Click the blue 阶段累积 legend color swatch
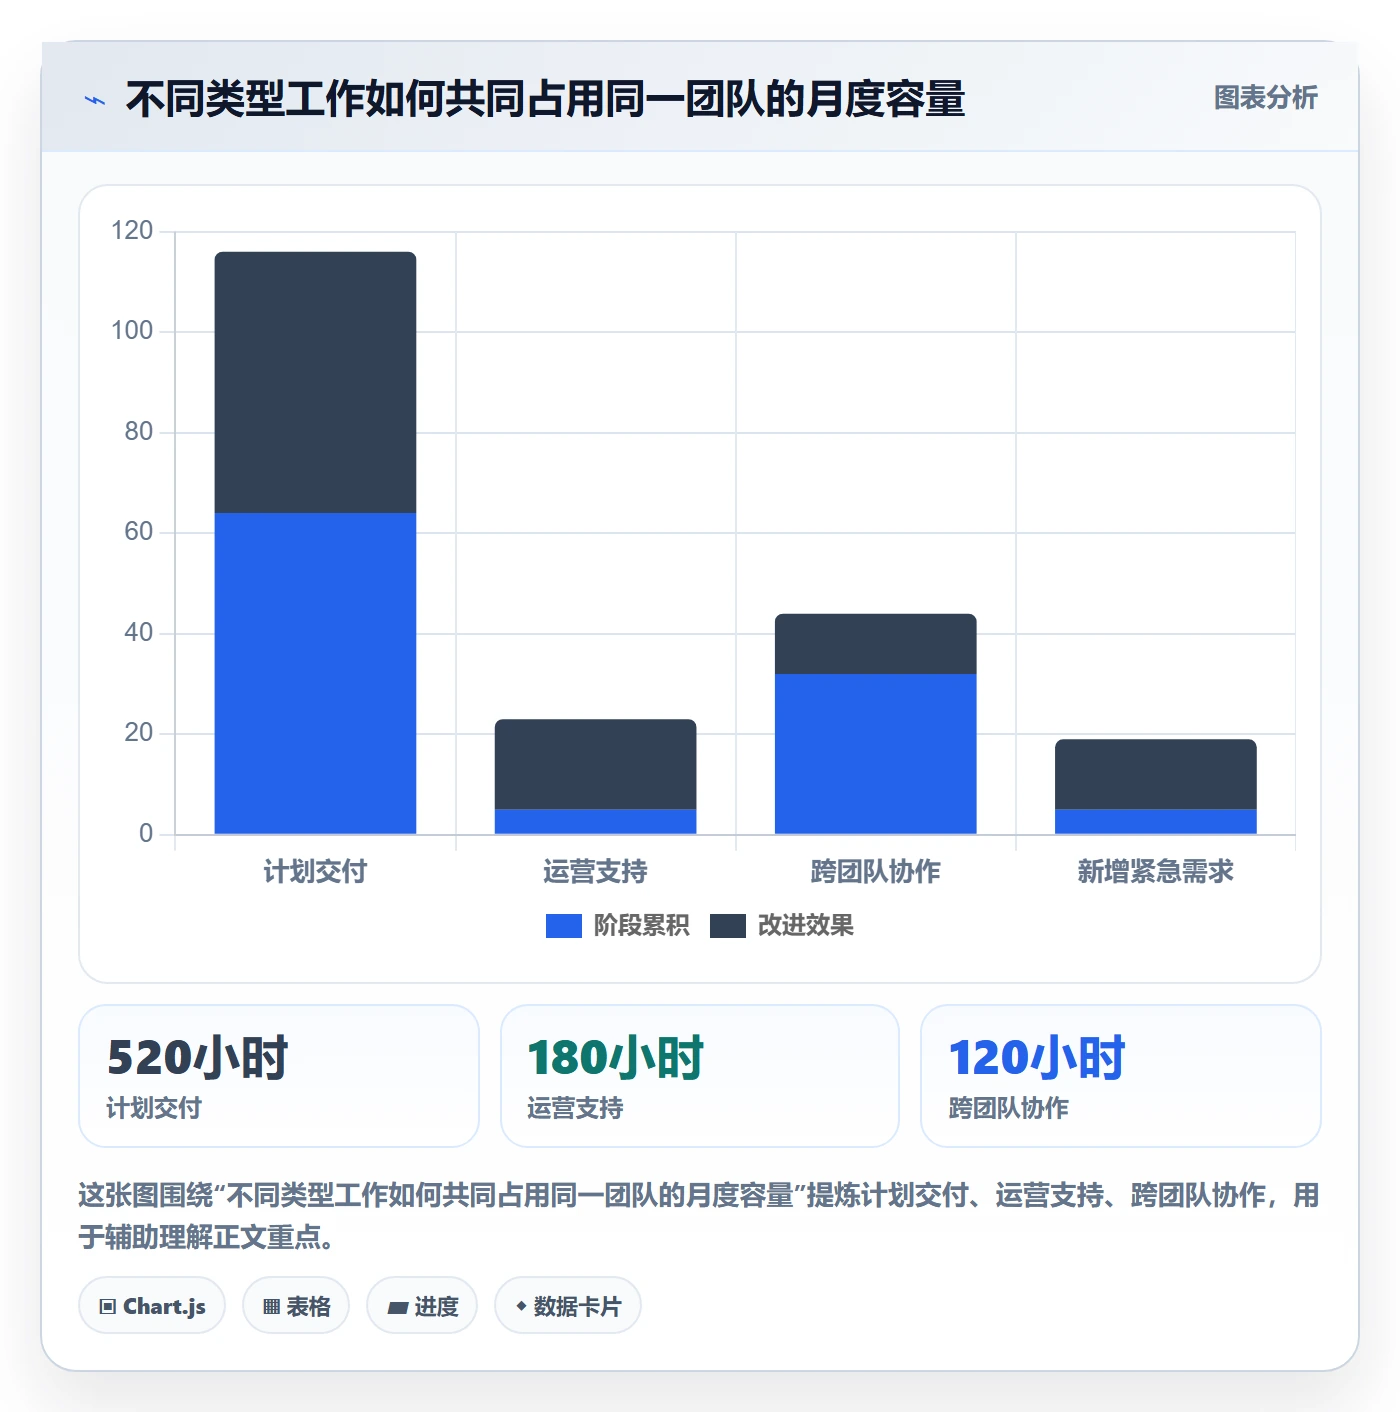 click(x=563, y=926)
